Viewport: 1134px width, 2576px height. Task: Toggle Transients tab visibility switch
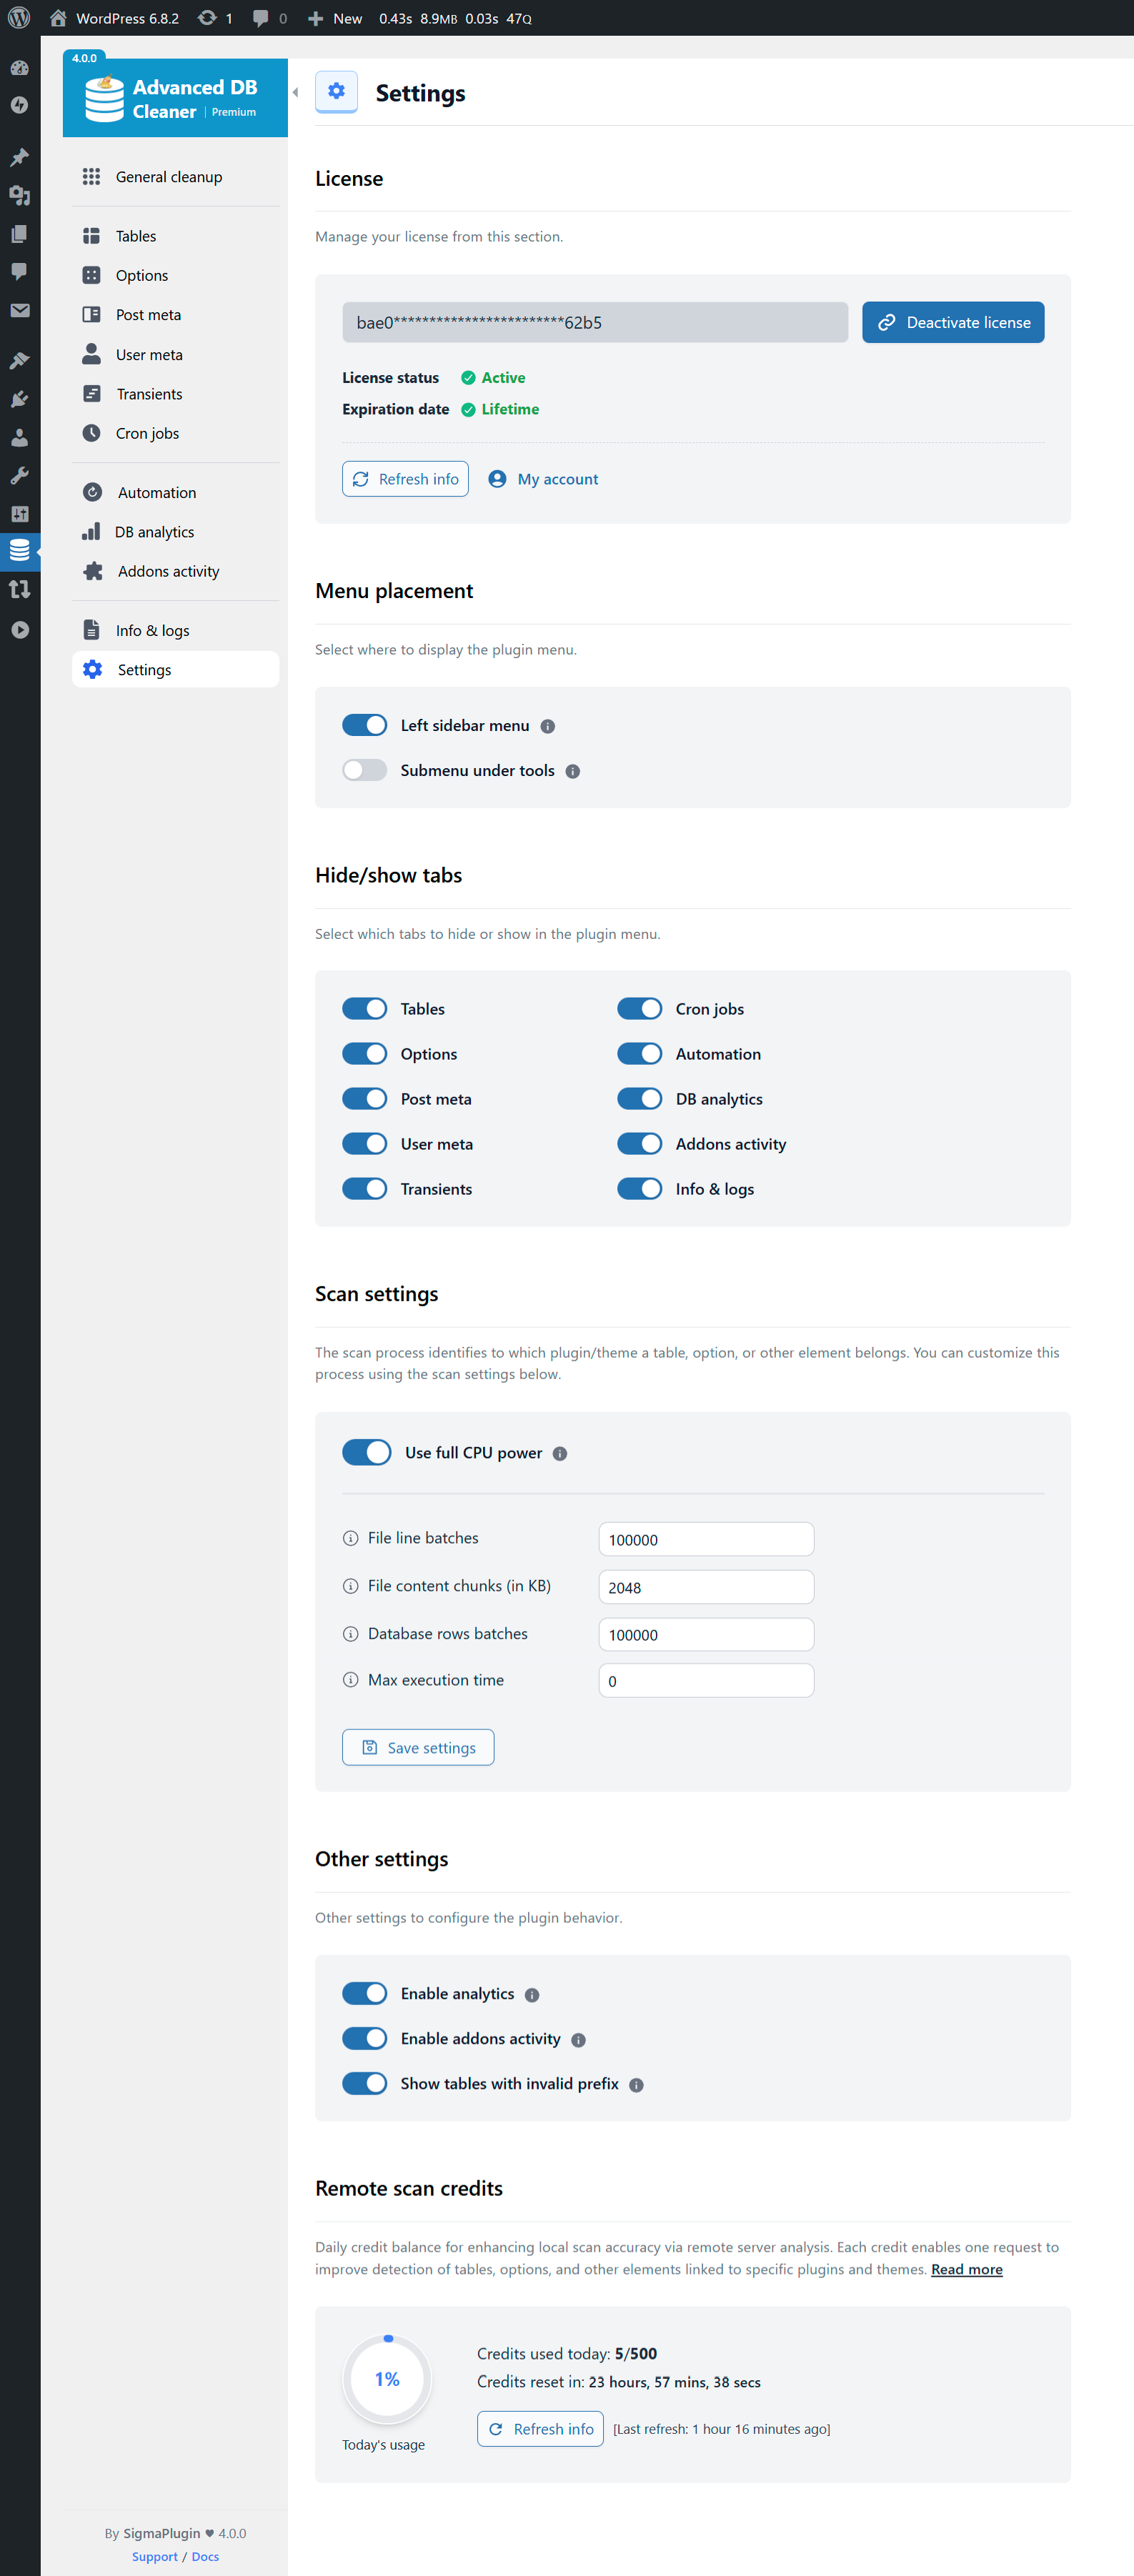(x=364, y=1188)
